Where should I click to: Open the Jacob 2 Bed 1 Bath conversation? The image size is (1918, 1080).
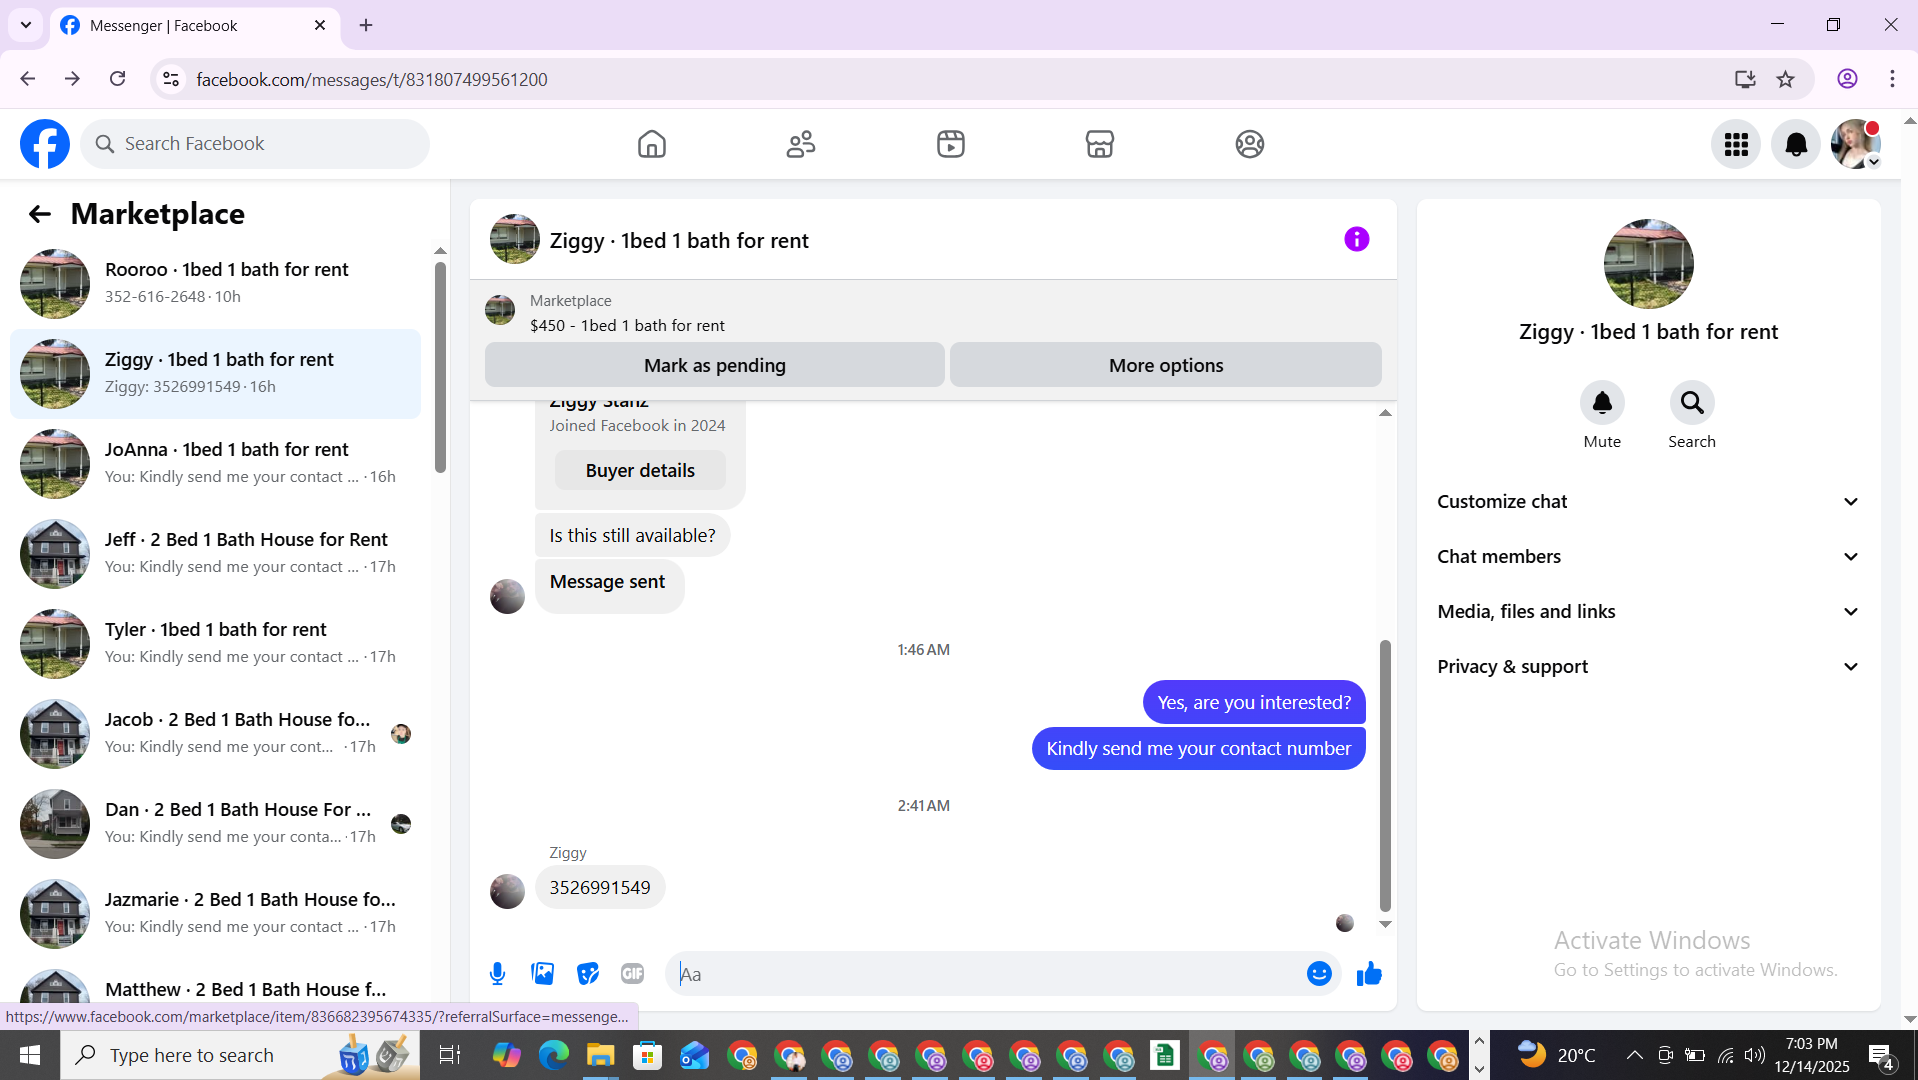[x=215, y=734]
